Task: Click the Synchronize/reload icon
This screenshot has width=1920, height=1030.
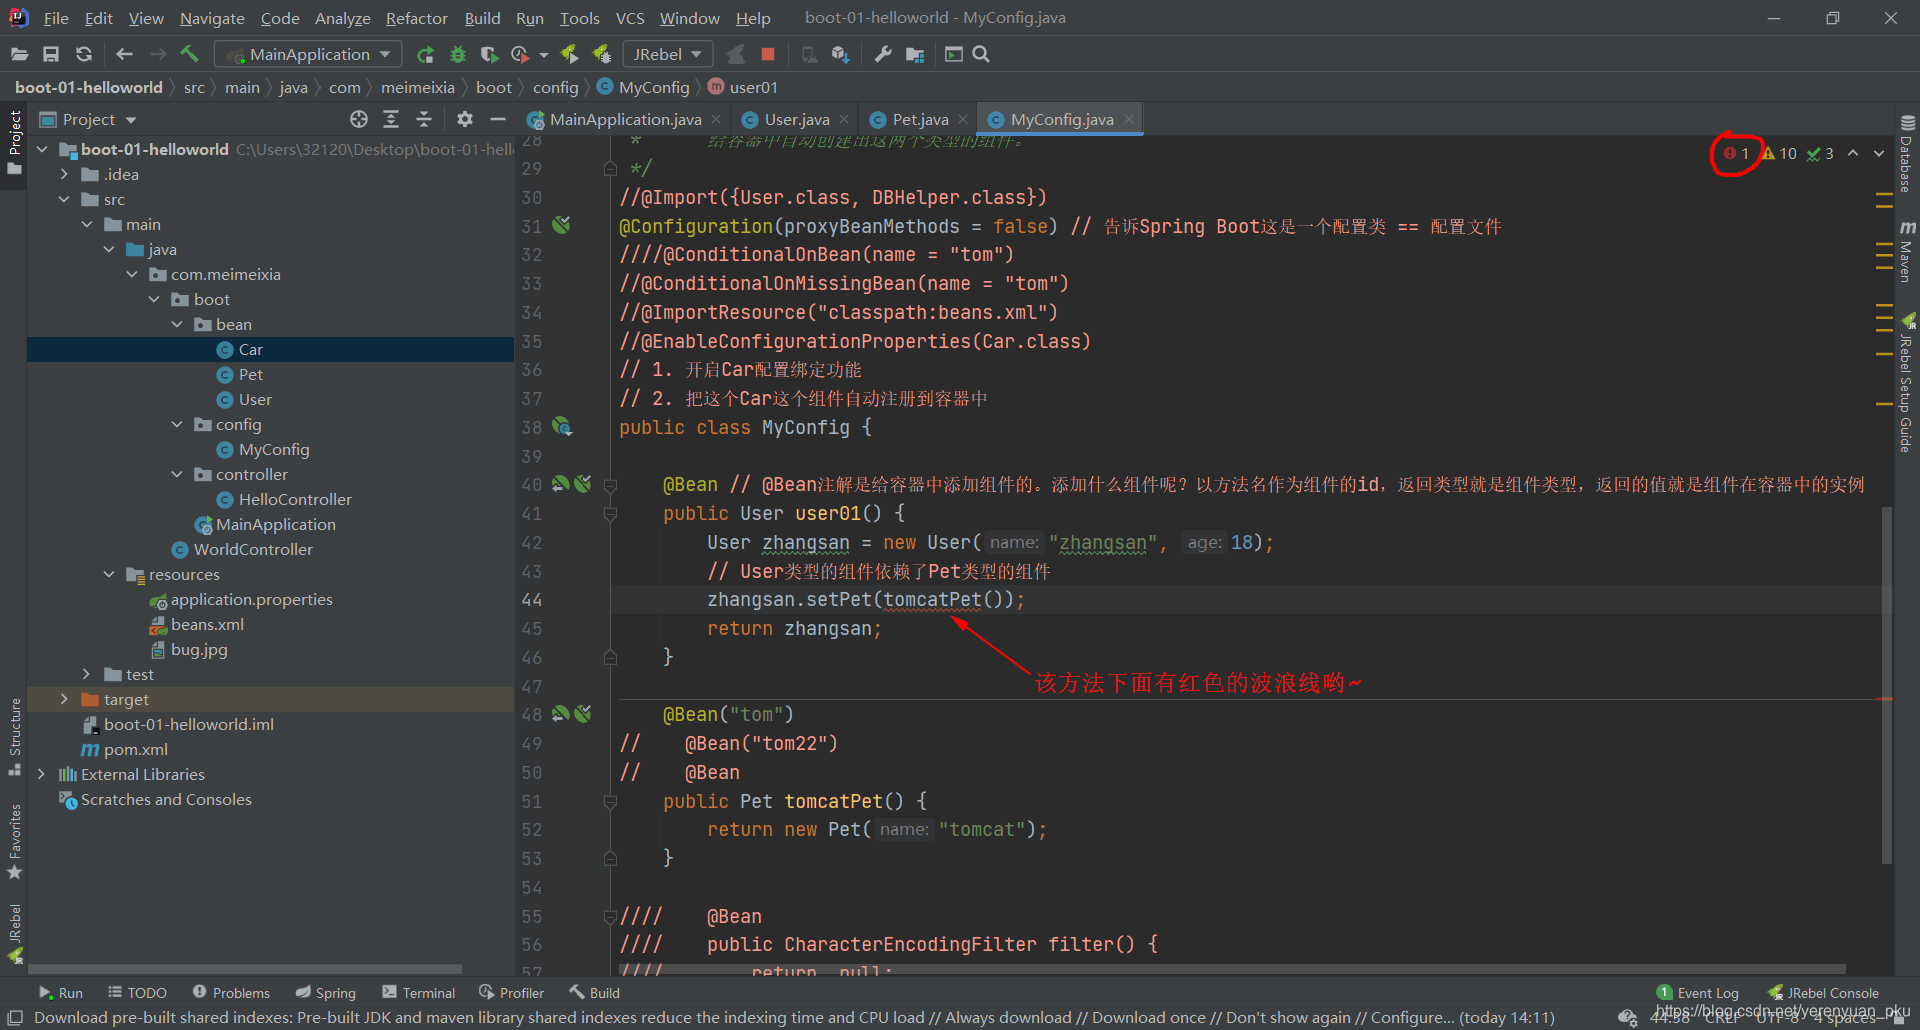Action: [84, 54]
